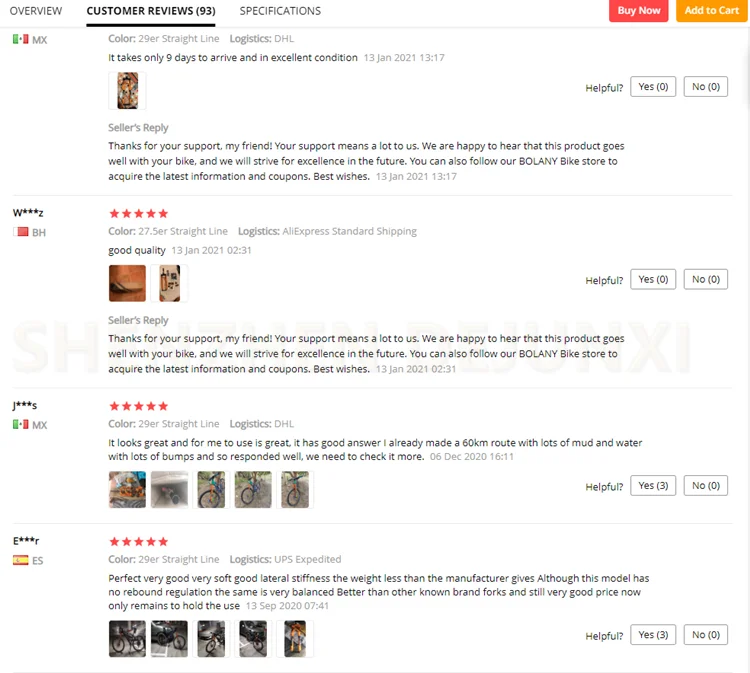Click the Add to Cart button
750x673 pixels.
click(x=711, y=11)
